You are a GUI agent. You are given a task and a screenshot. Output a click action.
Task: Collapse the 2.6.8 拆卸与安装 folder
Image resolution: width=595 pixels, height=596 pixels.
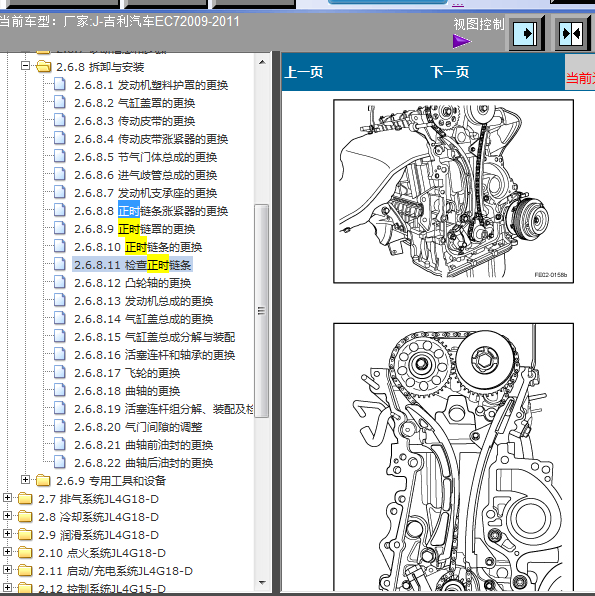click(x=25, y=66)
